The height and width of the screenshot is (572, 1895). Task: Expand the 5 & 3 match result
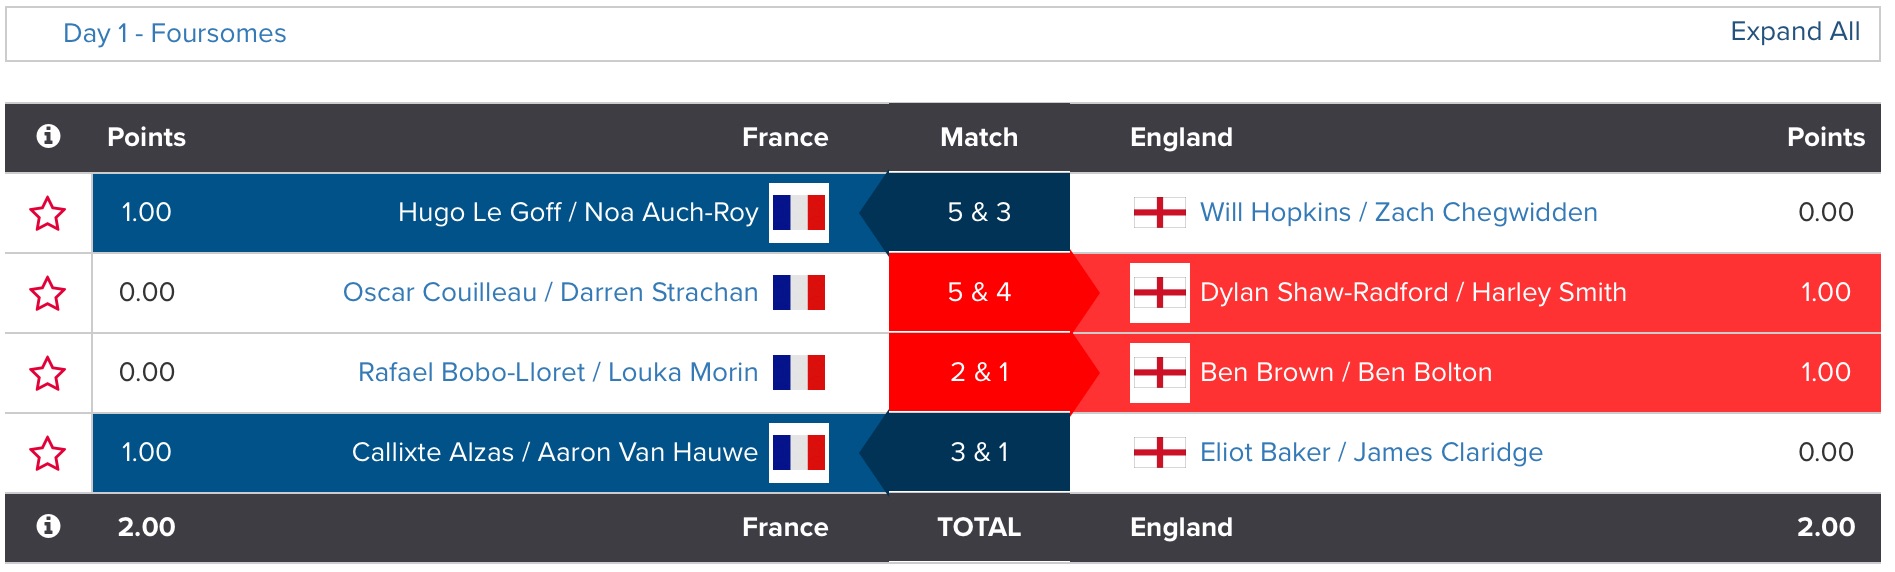point(978,213)
